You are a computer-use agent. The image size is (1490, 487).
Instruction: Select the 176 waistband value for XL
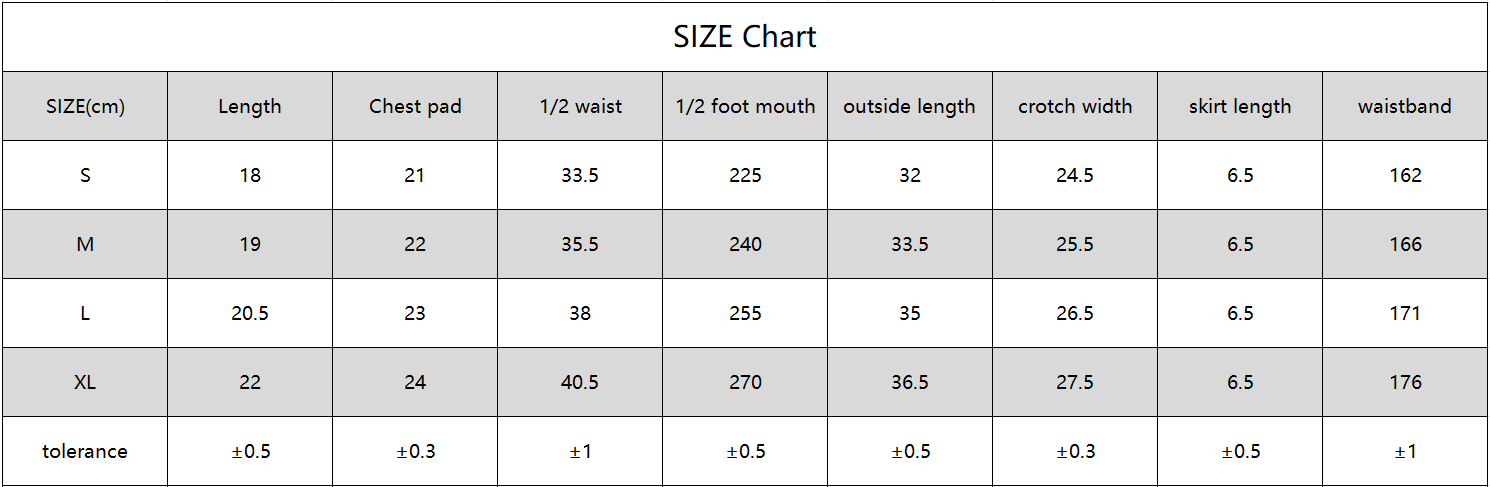click(x=1405, y=382)
